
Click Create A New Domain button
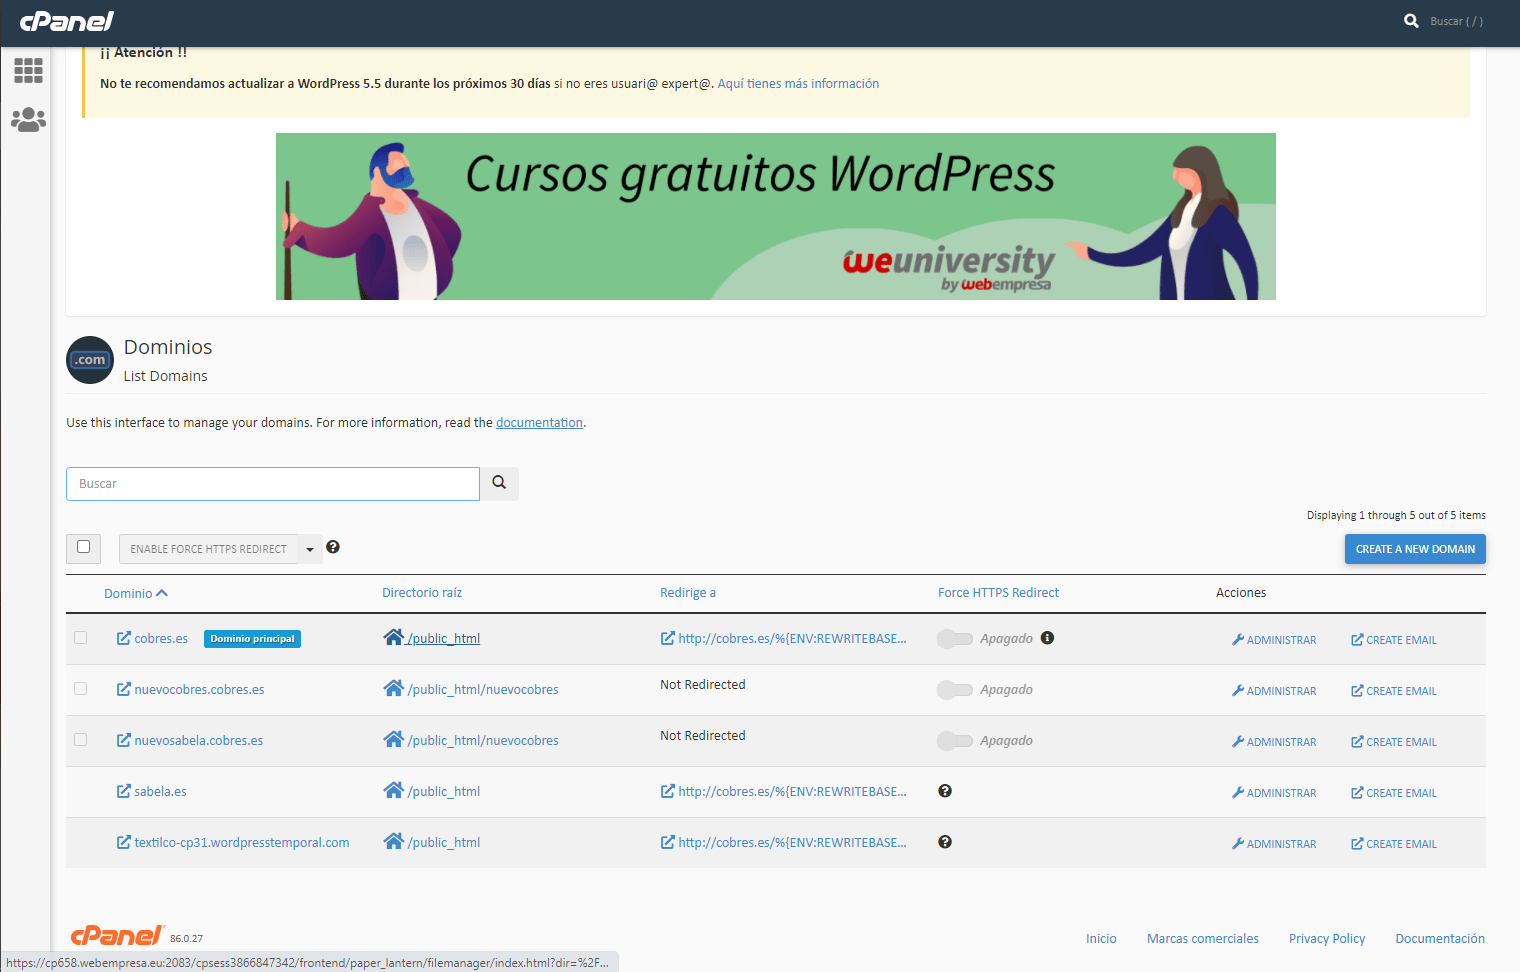point(1415,549)
